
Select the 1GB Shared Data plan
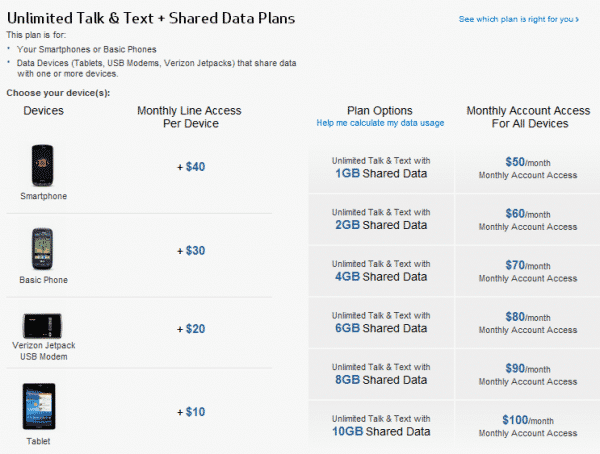[381, 167]
